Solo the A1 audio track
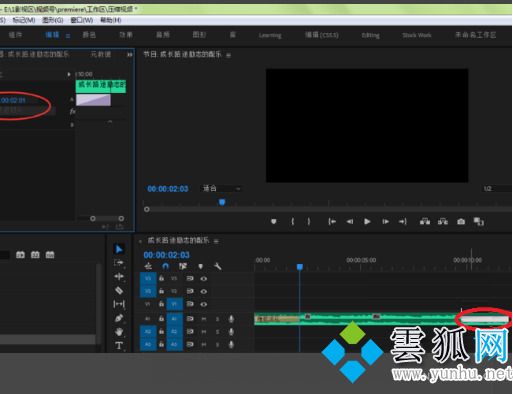This screenshot has width=513, height=394. point(217,319)
